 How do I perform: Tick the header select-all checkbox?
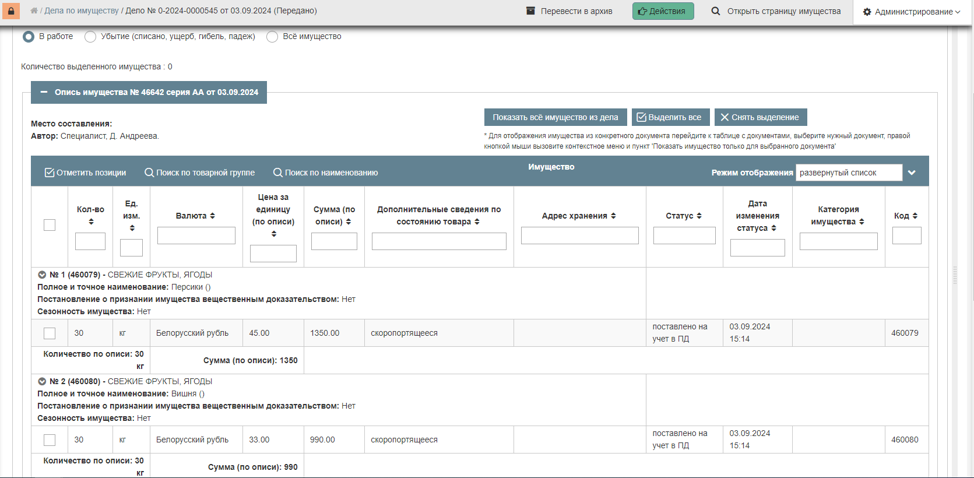pyautogui.click(x=49, y=225)
